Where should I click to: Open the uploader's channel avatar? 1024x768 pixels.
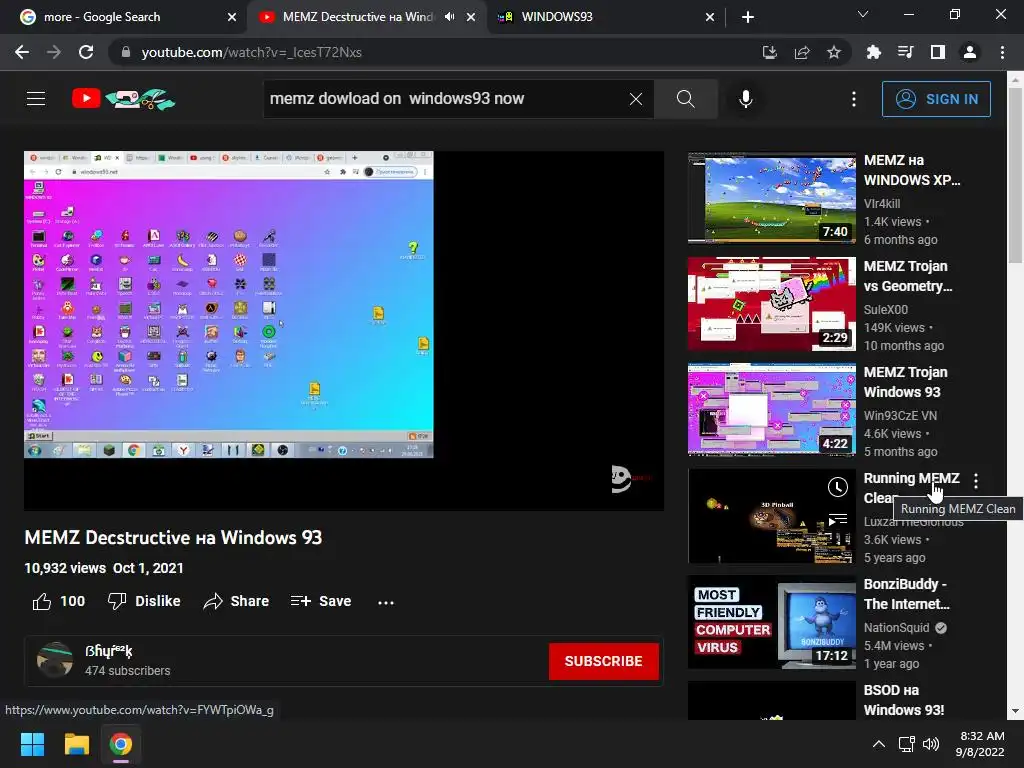pyautogui.click(x=55, y=660)
